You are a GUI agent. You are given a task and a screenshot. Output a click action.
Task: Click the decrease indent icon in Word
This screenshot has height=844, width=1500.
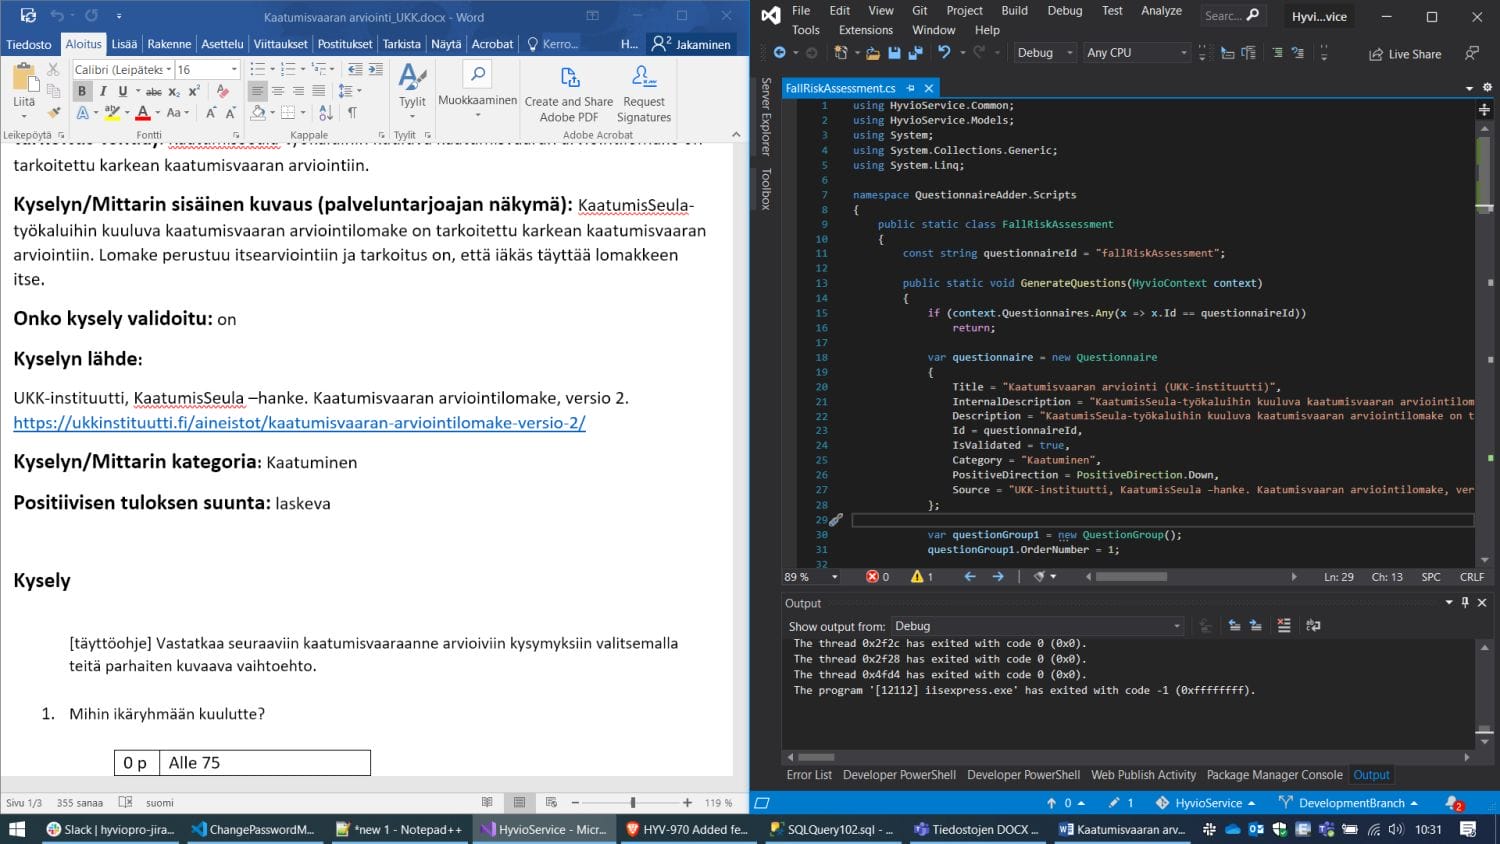coord(355,69)
